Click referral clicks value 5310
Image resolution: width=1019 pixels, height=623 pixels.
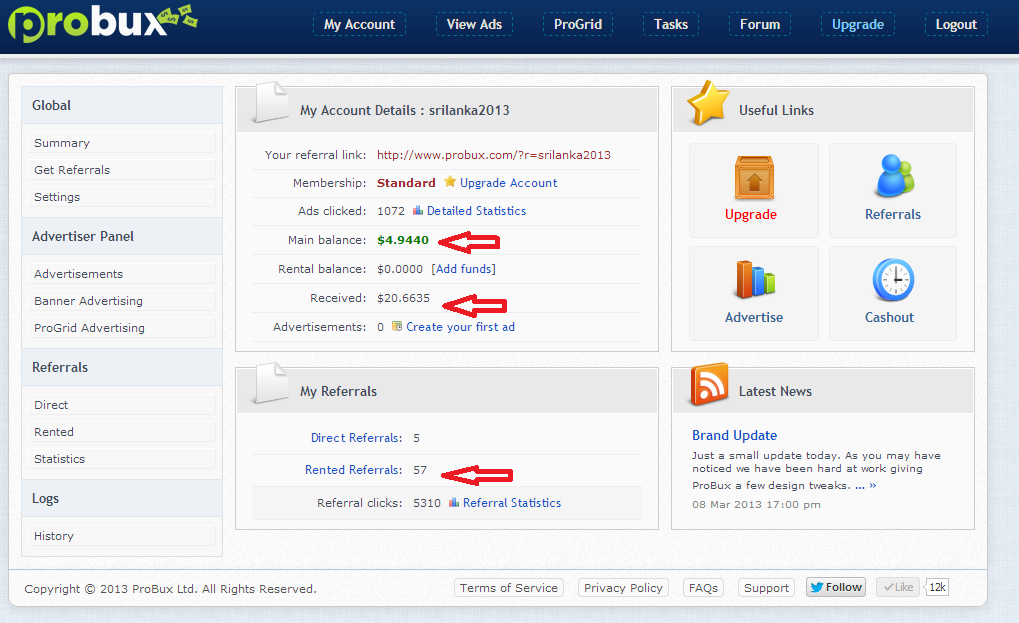coord(427,503)
